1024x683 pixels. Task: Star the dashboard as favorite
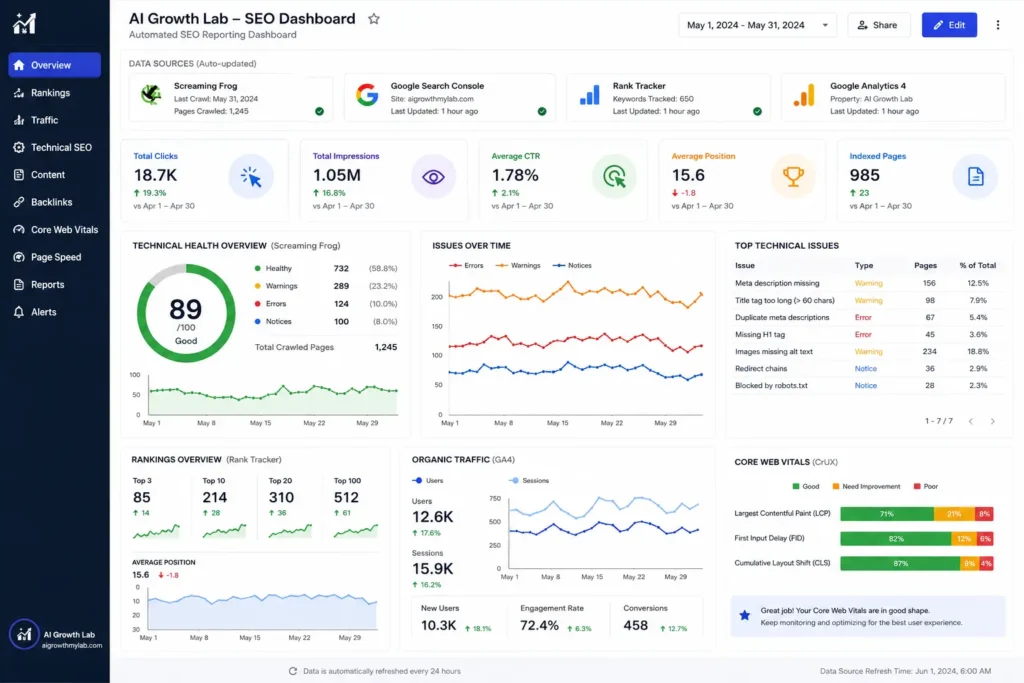tap(374, 19)
